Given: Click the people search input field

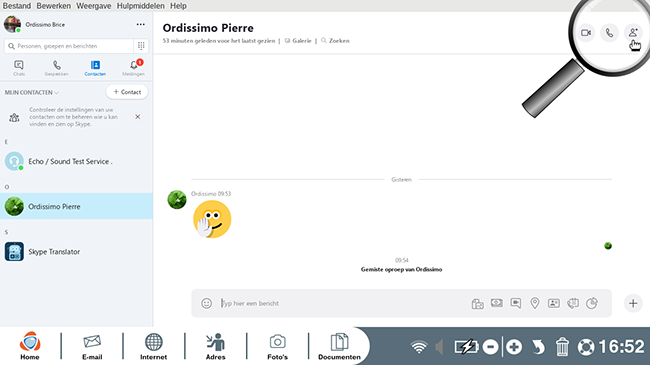Looking at the screenshot, I should (69, 46).
